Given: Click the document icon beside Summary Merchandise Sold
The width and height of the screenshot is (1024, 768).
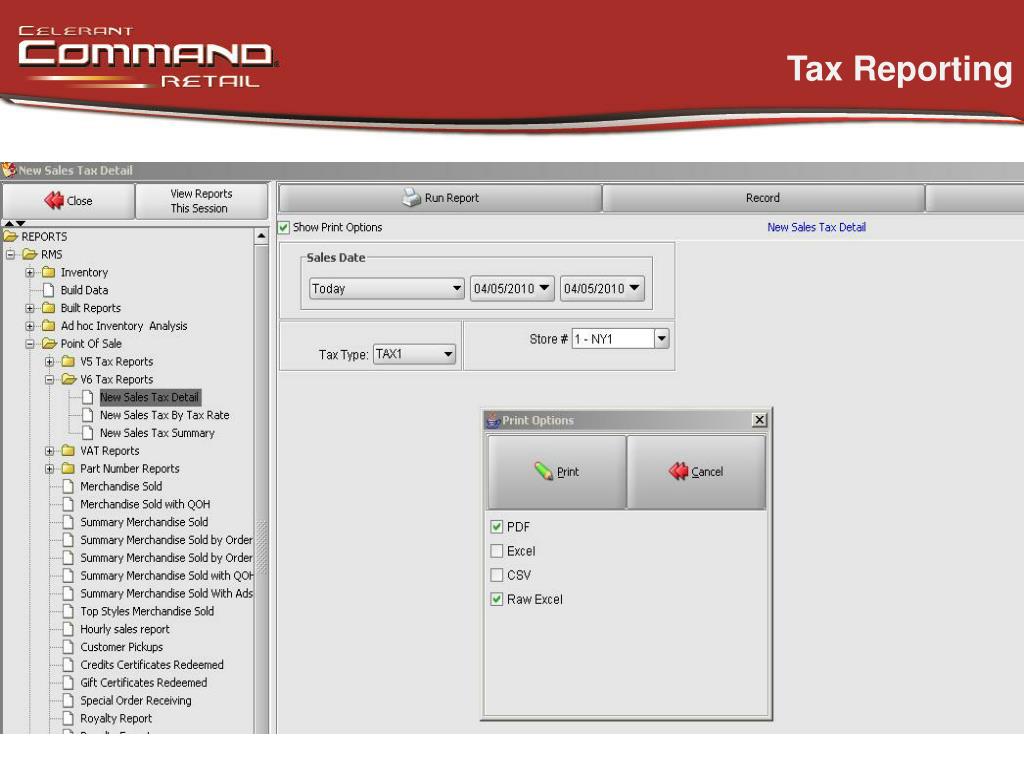Looking at the screenshot, I should [x=69, y=522].
